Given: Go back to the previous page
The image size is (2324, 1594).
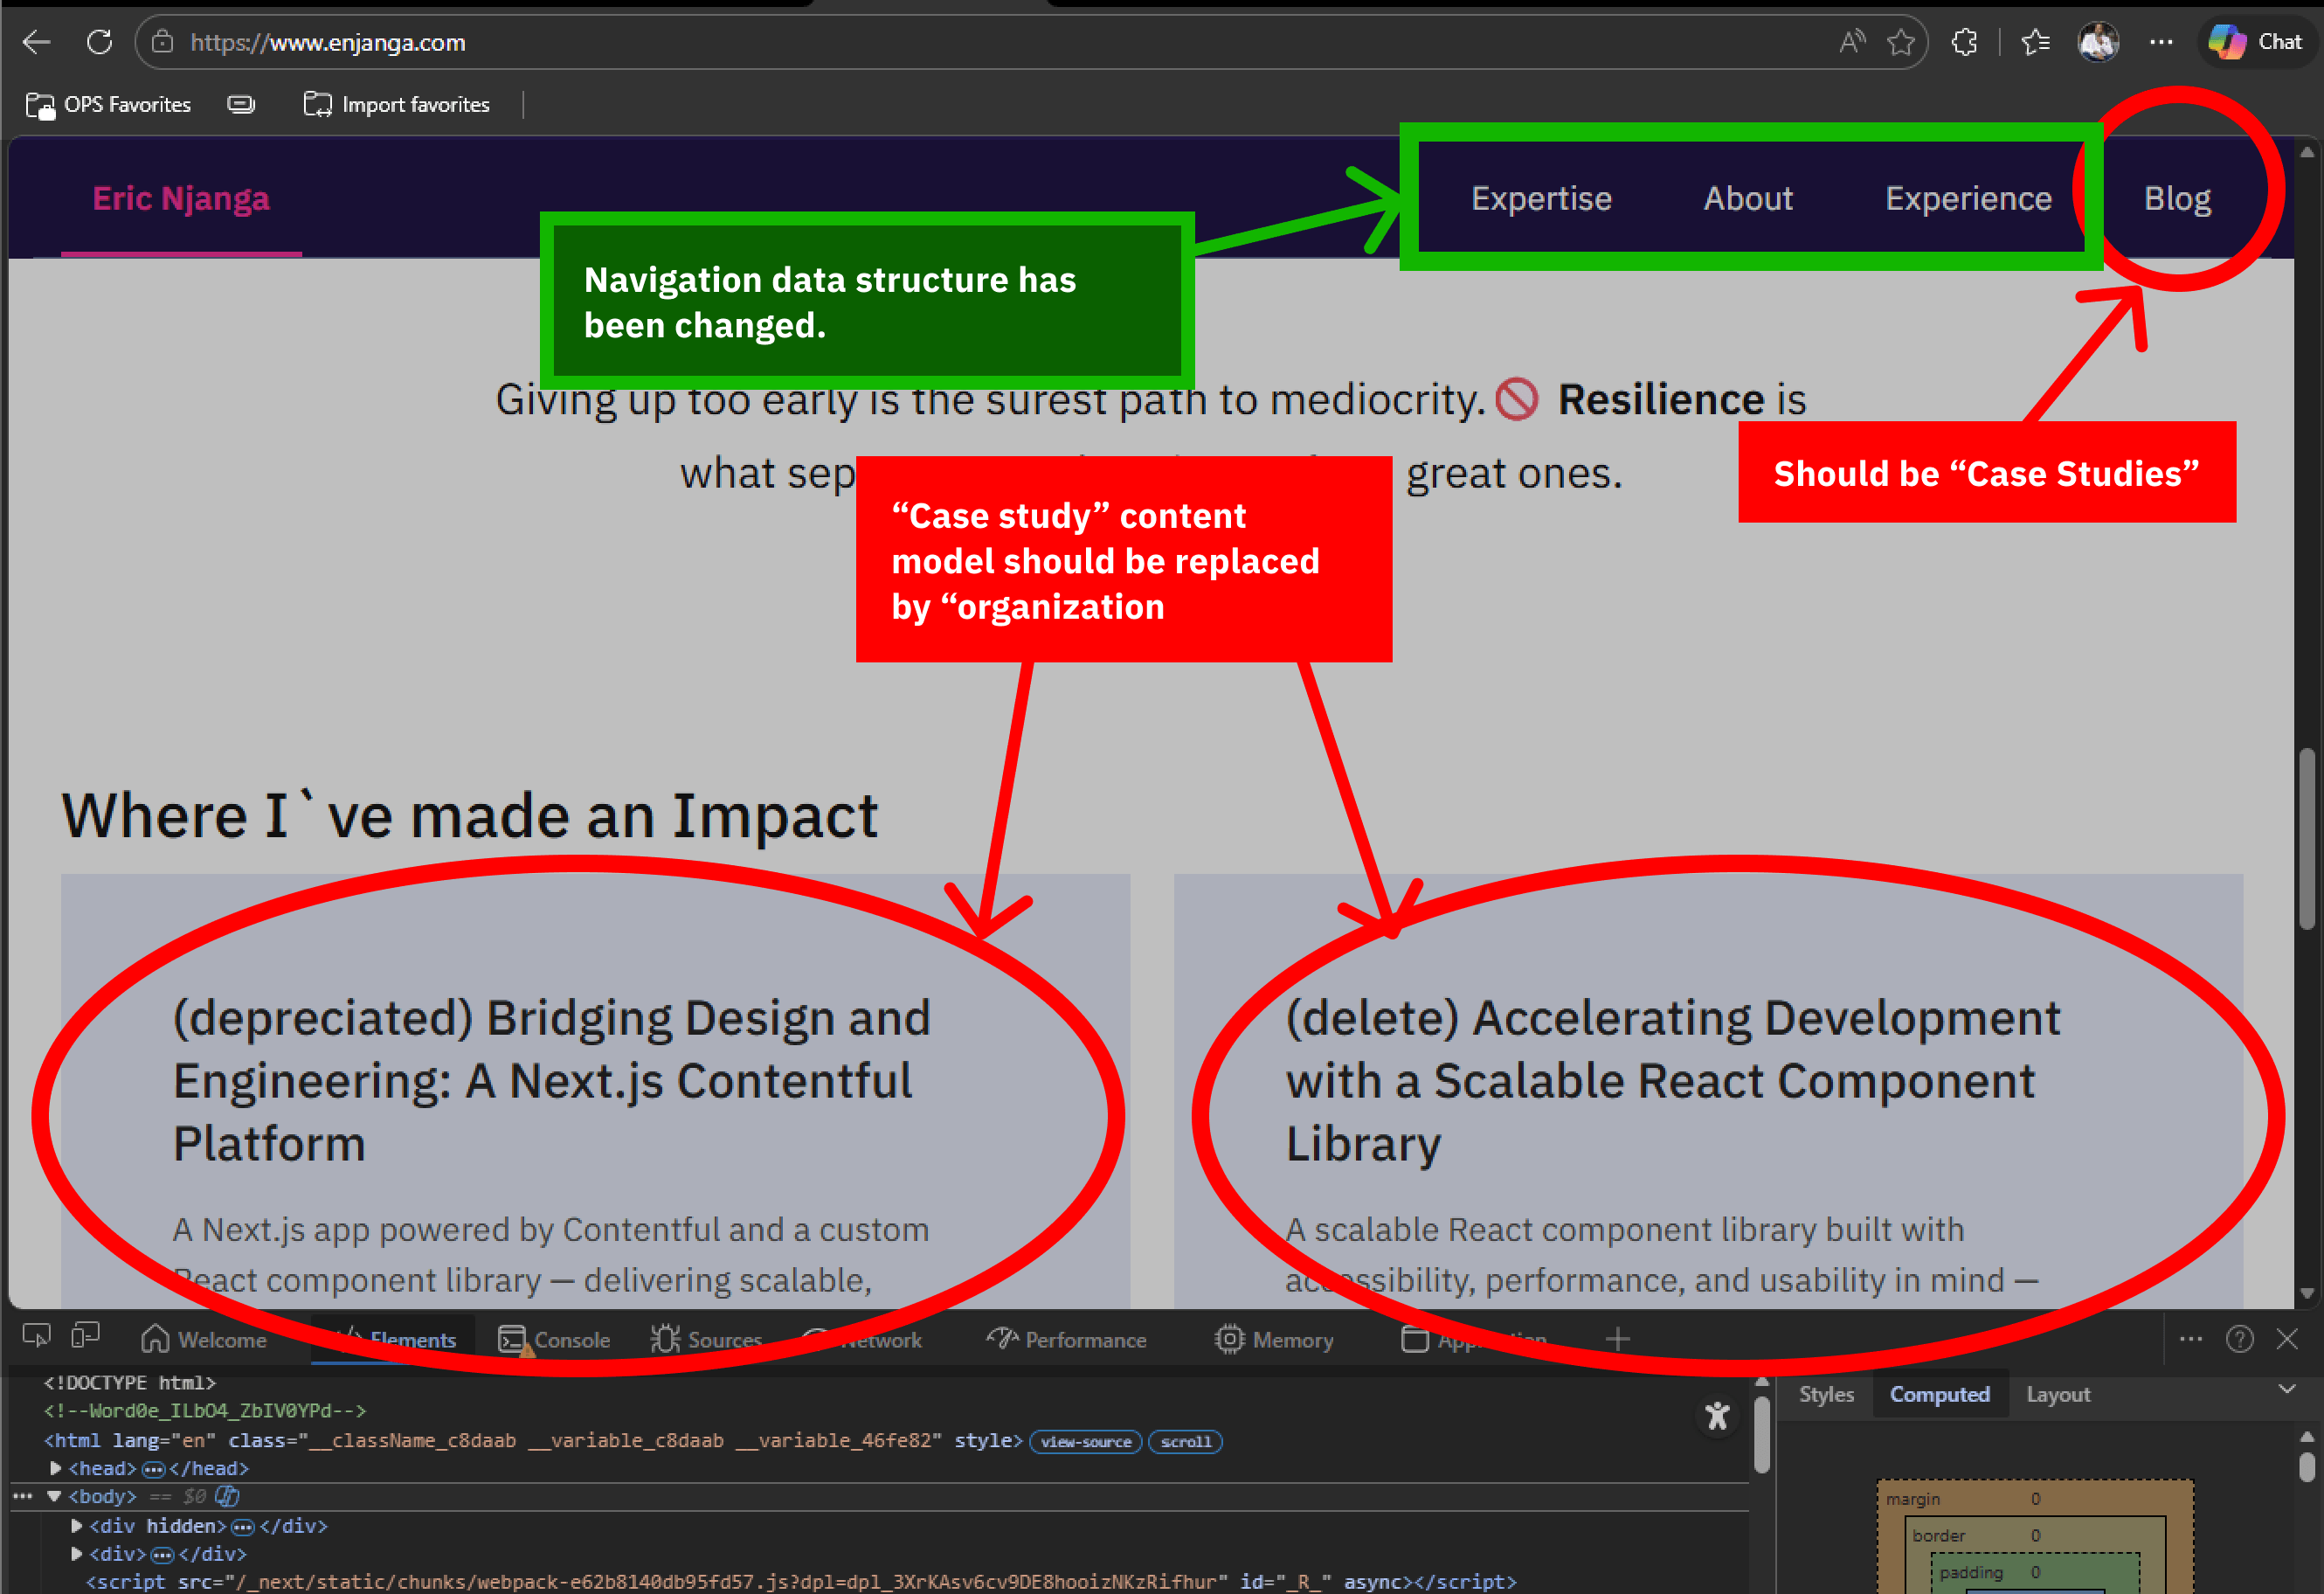Looking at the screenshot, I should pos(37,42).
